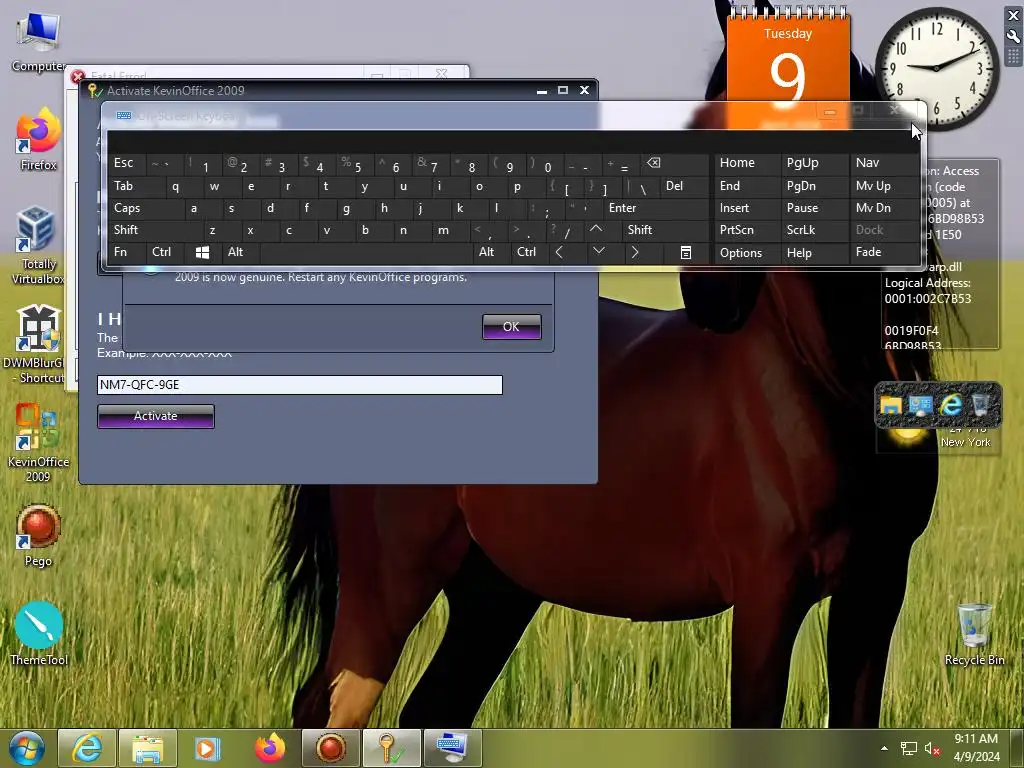Show hidden tray icons arrow
Image resolution: width=1024 pixels, height=768 pixels.
884,748
